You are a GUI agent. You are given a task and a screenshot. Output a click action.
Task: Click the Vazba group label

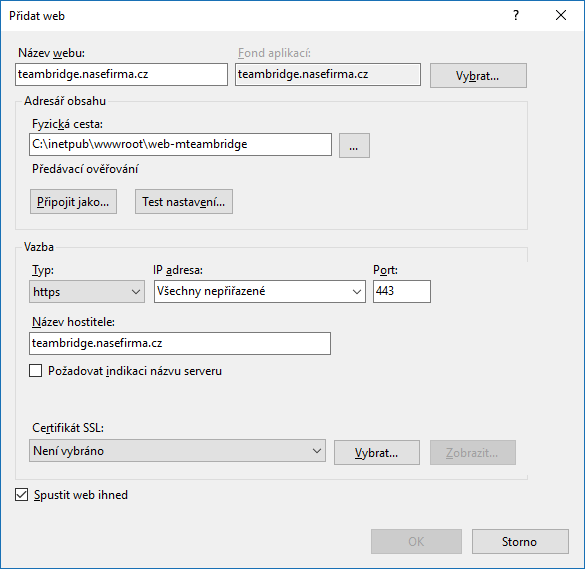pos(39,247)
